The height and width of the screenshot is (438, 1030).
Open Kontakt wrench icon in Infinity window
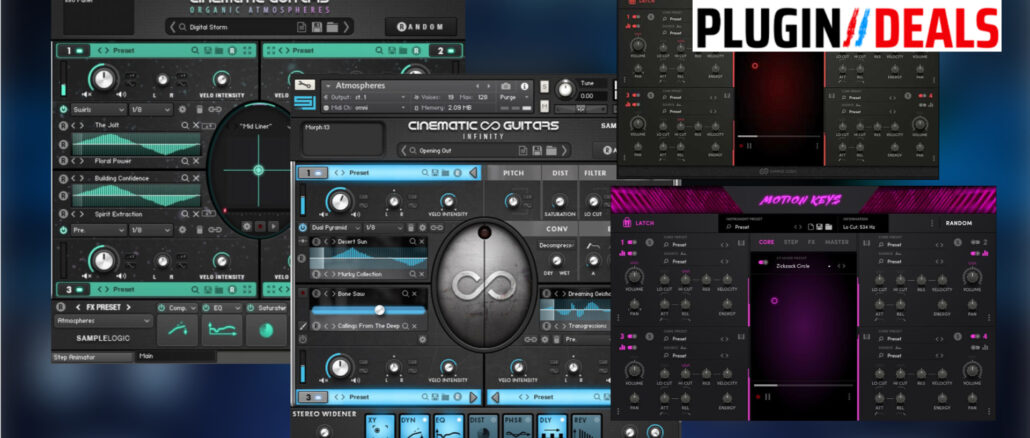pyautogui.click(x=305, y=85)
